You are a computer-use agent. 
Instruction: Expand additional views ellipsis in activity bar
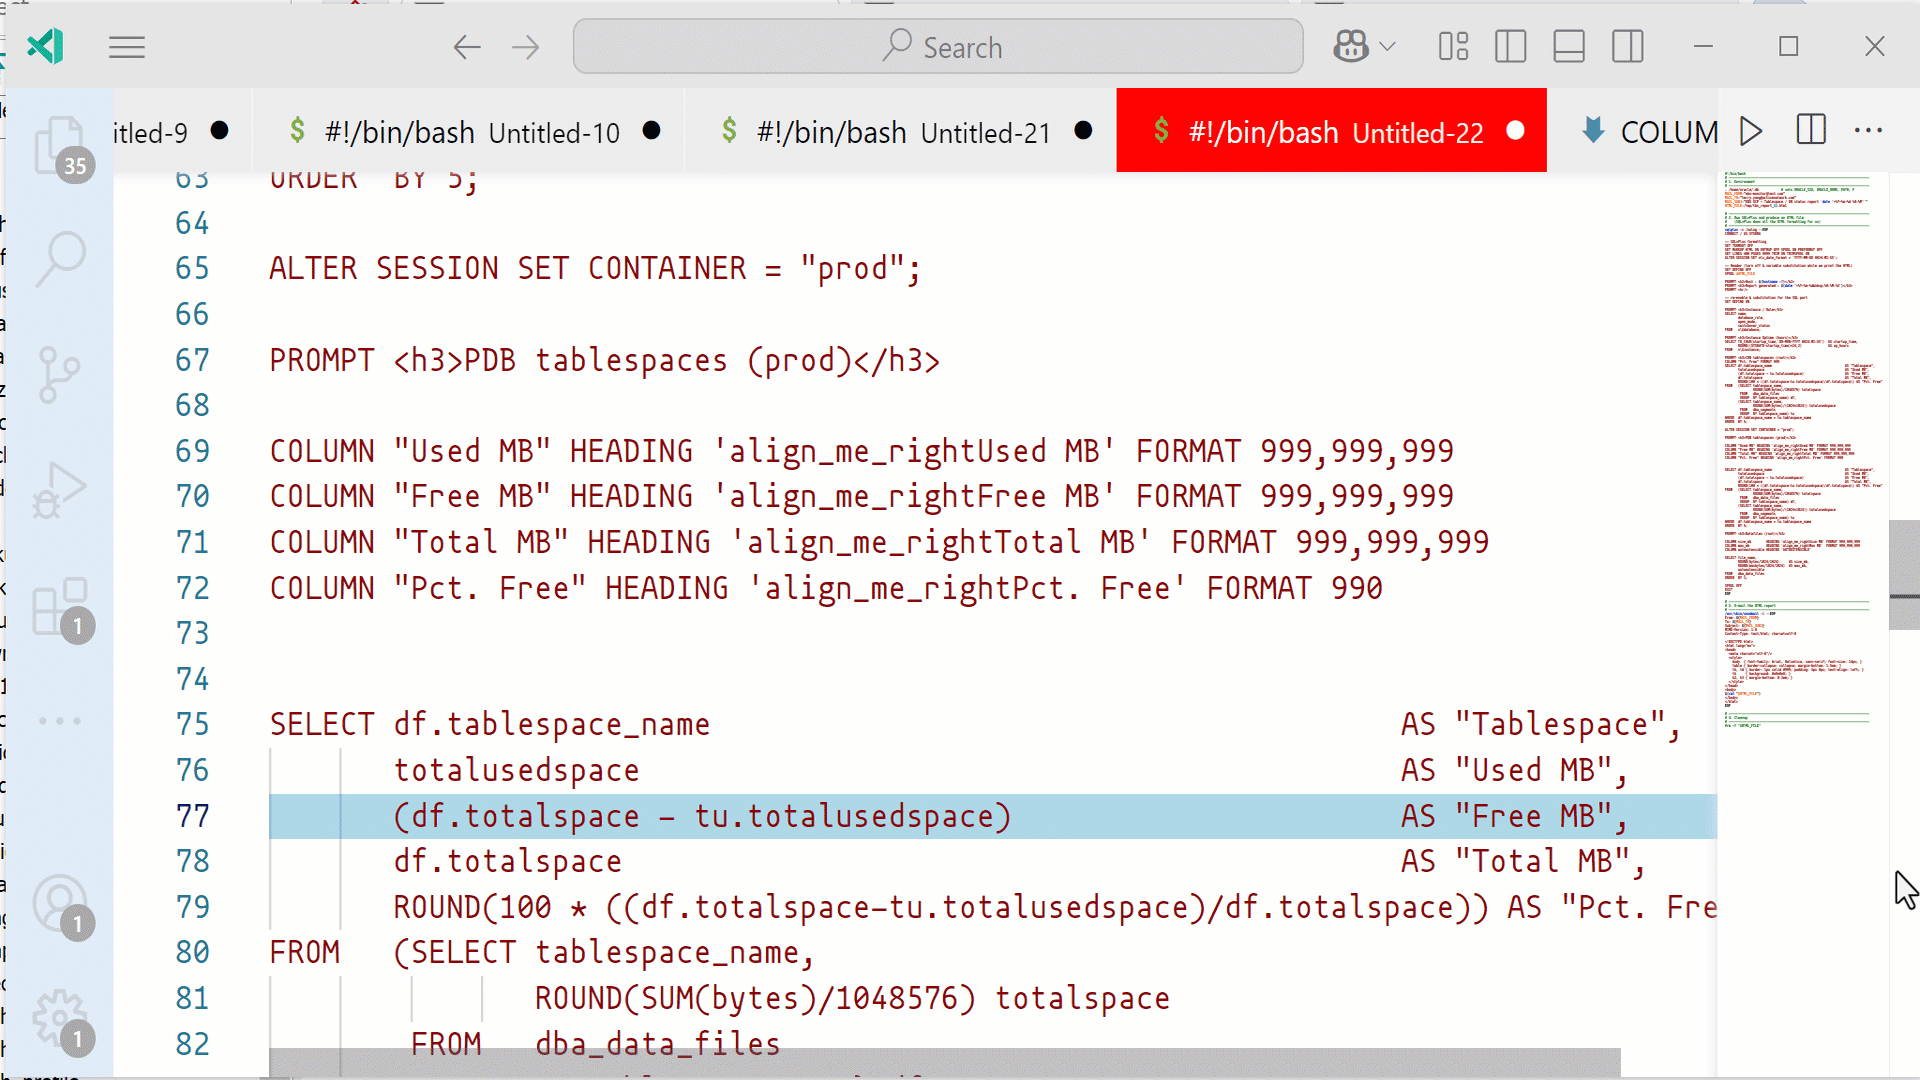(x=60, y=720)
